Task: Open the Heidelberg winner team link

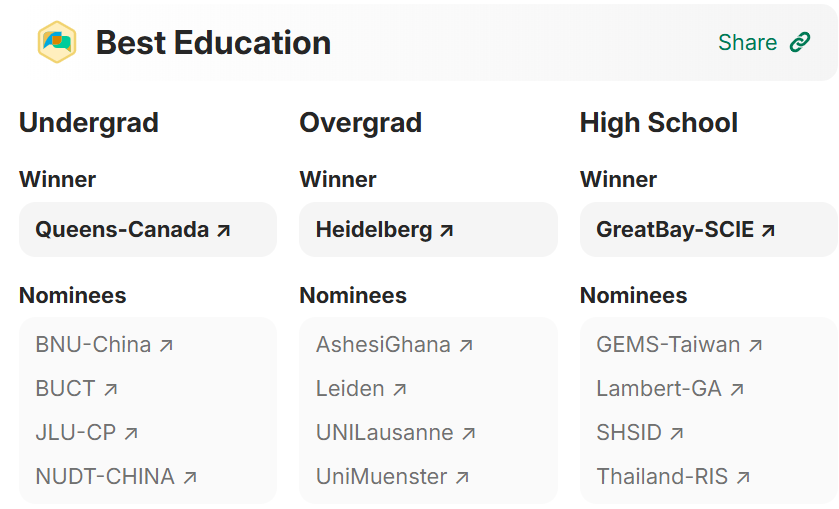Action: coord(374,230)
